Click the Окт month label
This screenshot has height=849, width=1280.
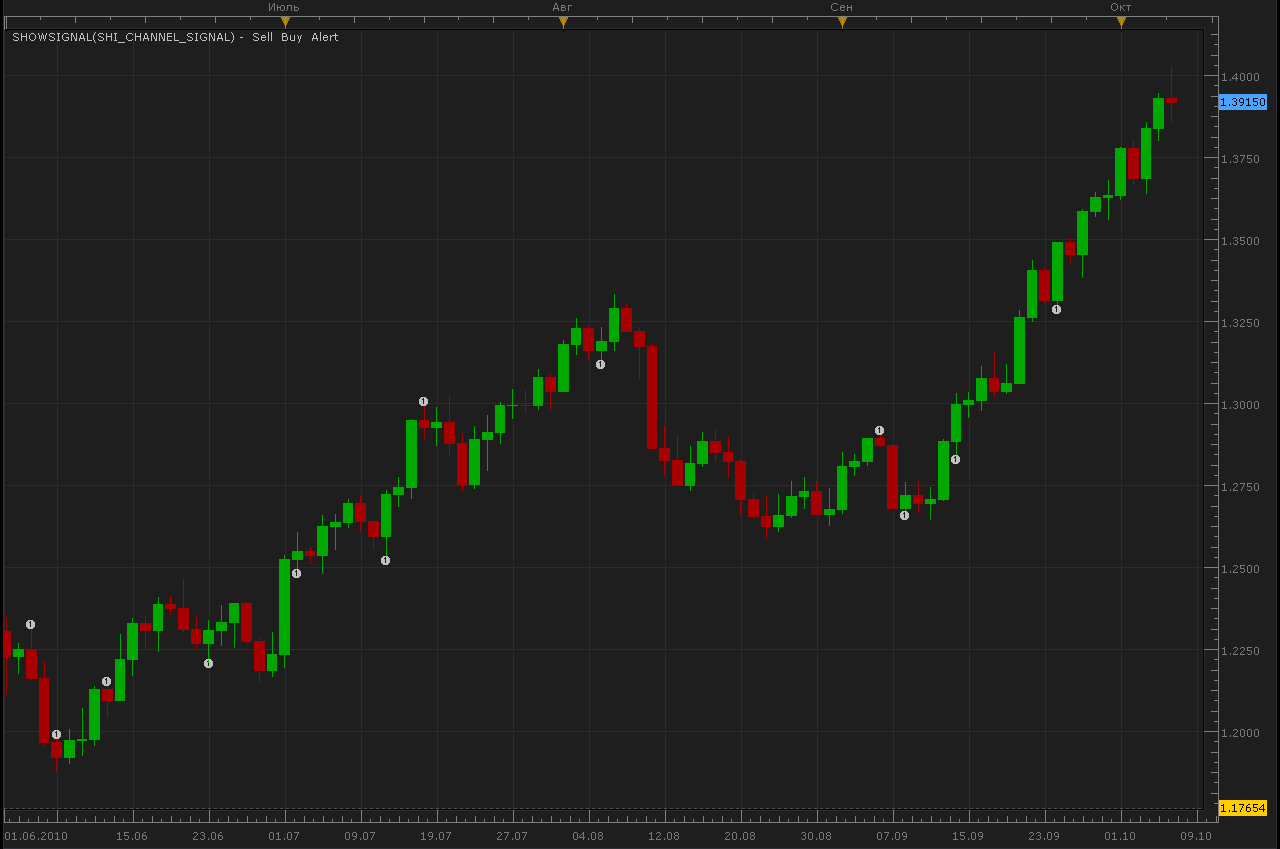click(1121, 7)
